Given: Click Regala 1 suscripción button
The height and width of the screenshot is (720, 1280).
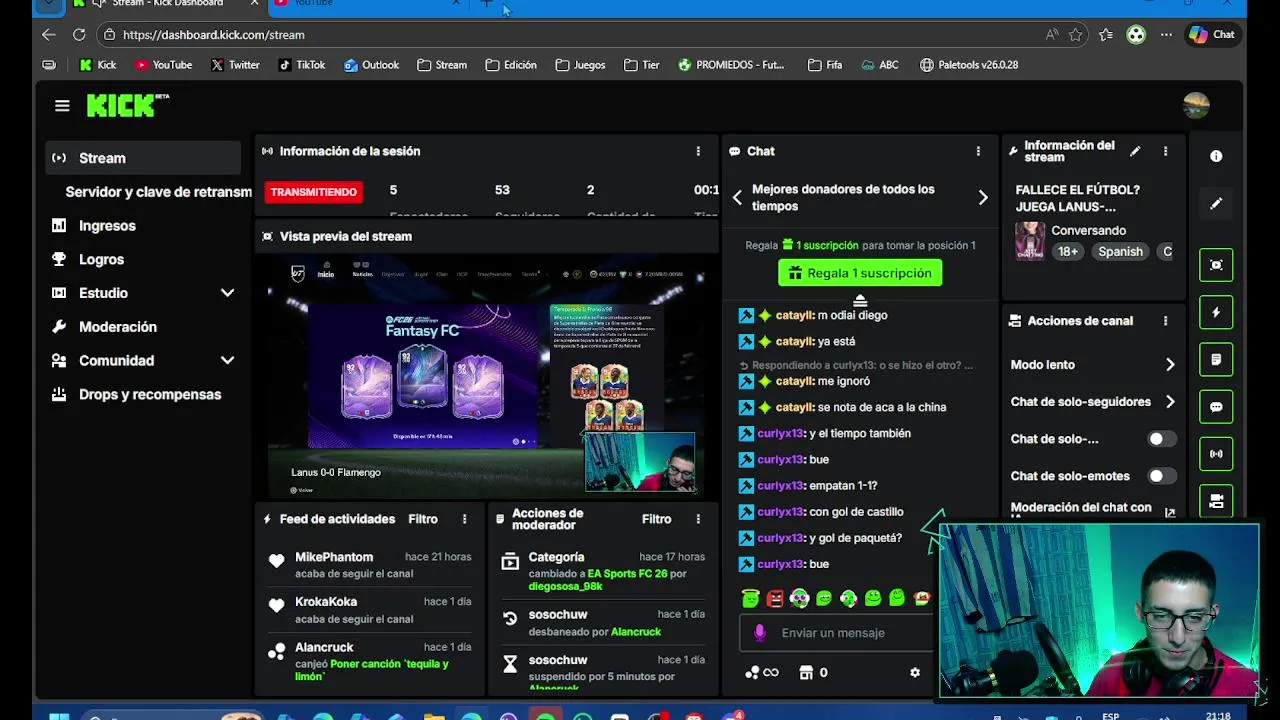Looking at the screenshot, I should (x=860, y=273).
